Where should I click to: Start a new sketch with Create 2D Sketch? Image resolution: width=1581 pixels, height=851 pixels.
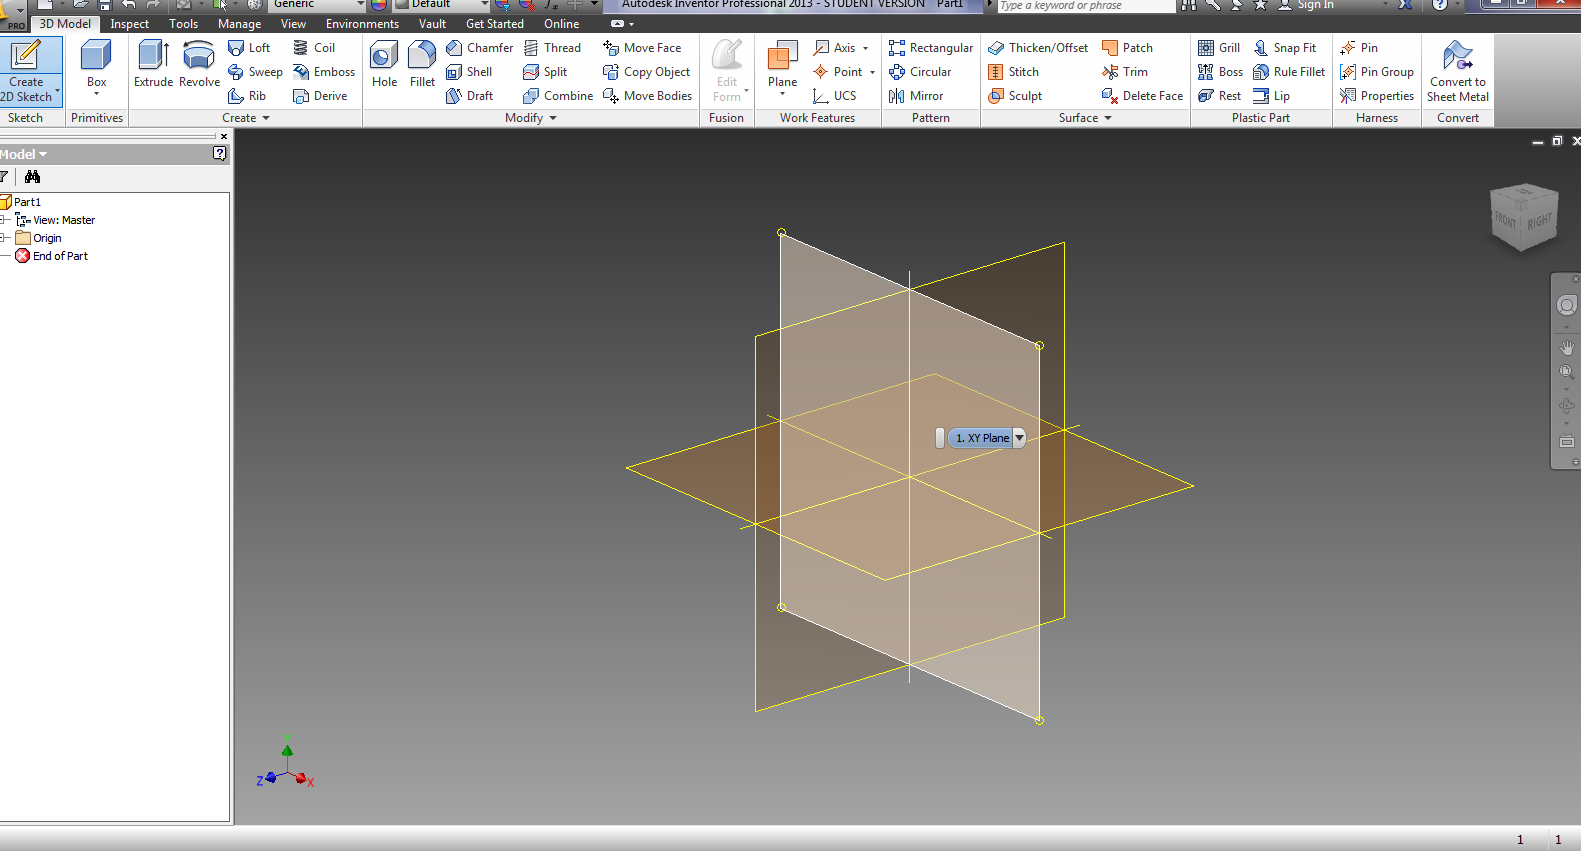(x=30, y=71)
